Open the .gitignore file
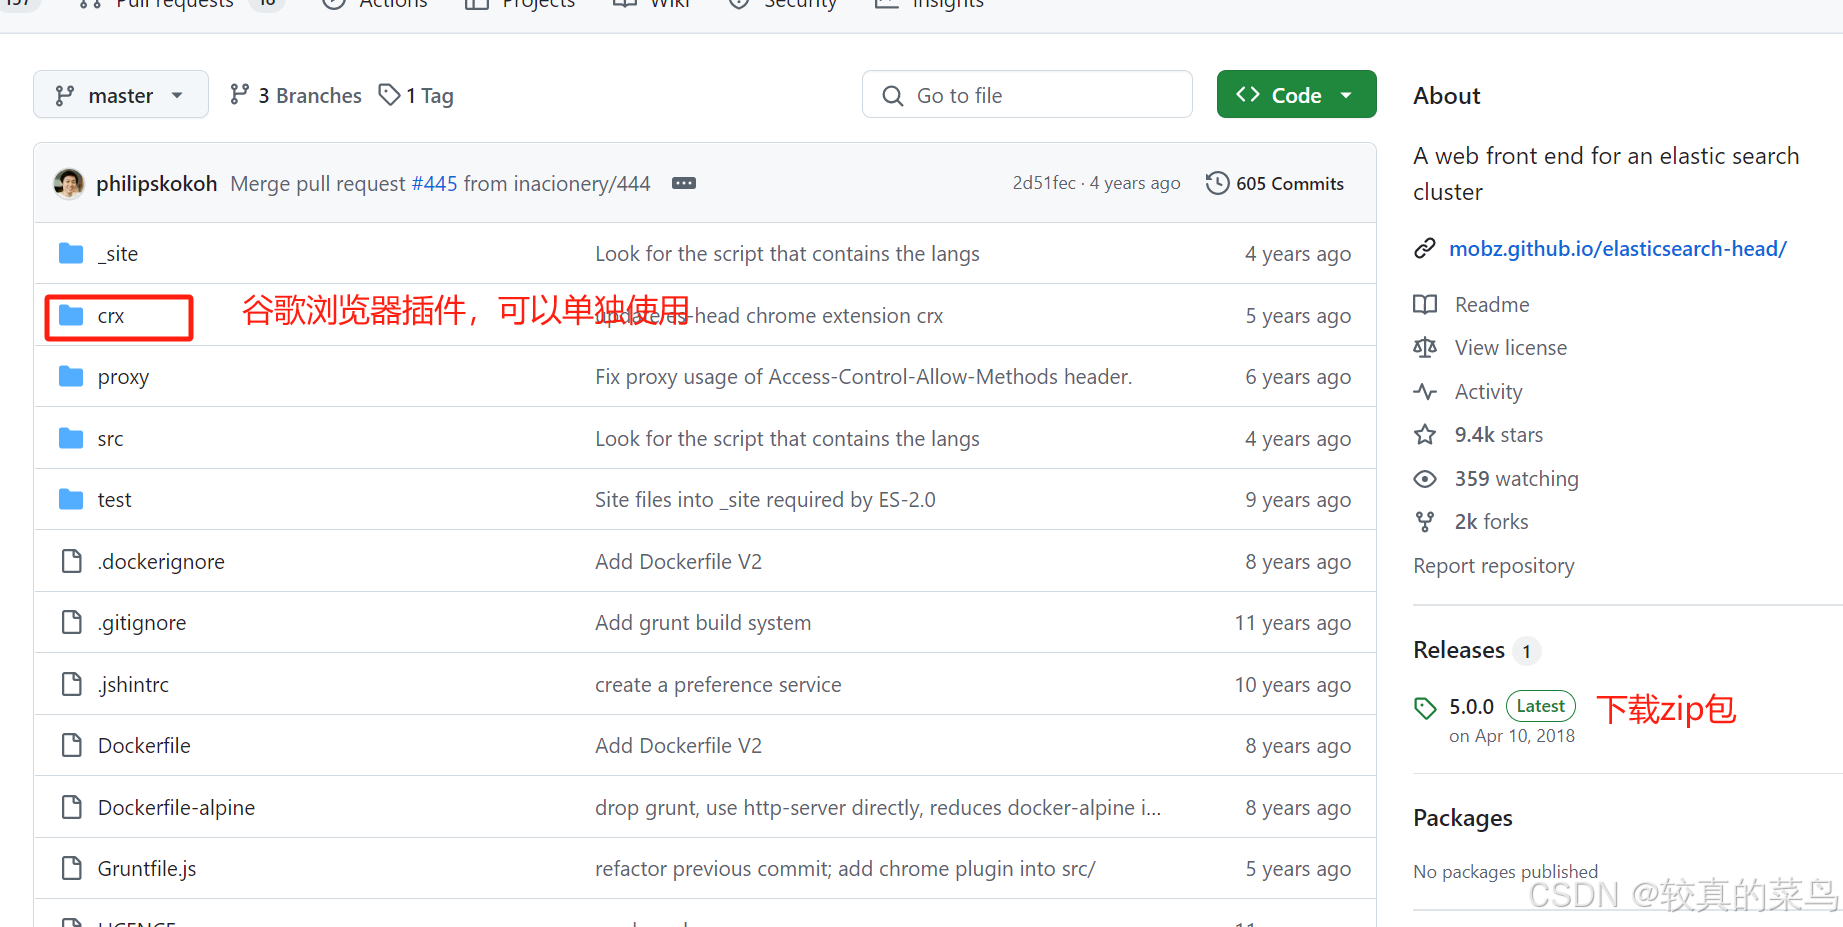The width and height of the screenshot is (1843, 927). (x=142, y=623)
